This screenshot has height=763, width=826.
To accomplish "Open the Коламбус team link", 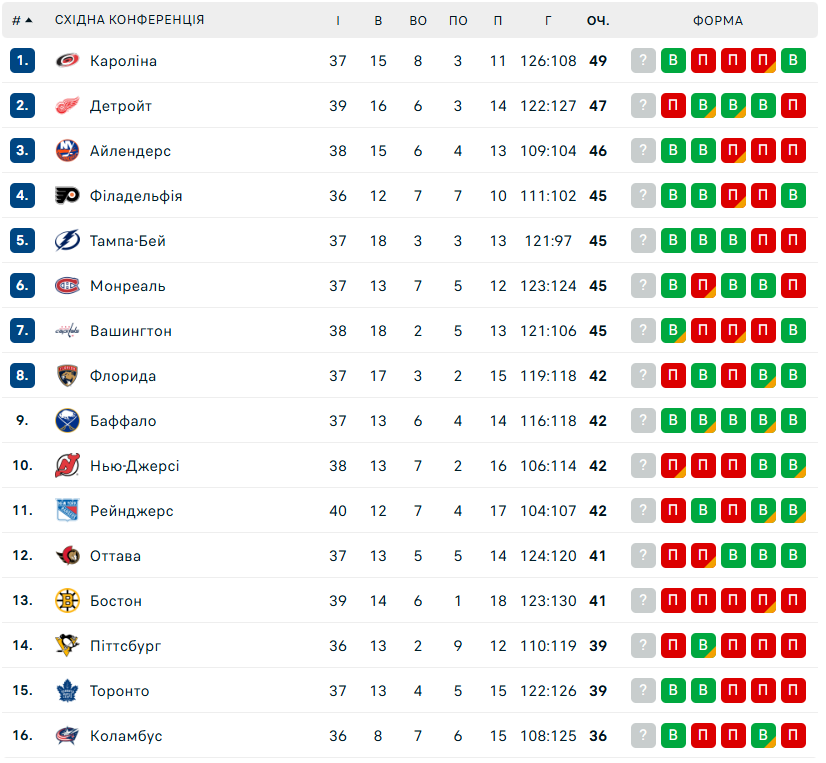I will (x=126, y=736).
